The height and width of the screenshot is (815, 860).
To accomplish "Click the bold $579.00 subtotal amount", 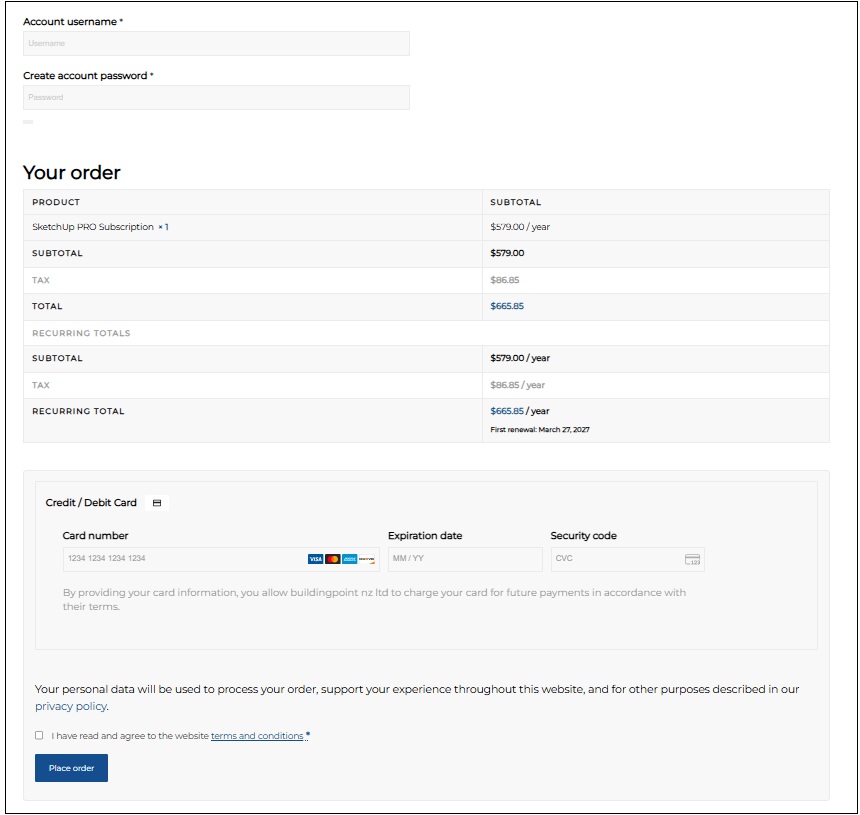I will (x=507, y=253).
